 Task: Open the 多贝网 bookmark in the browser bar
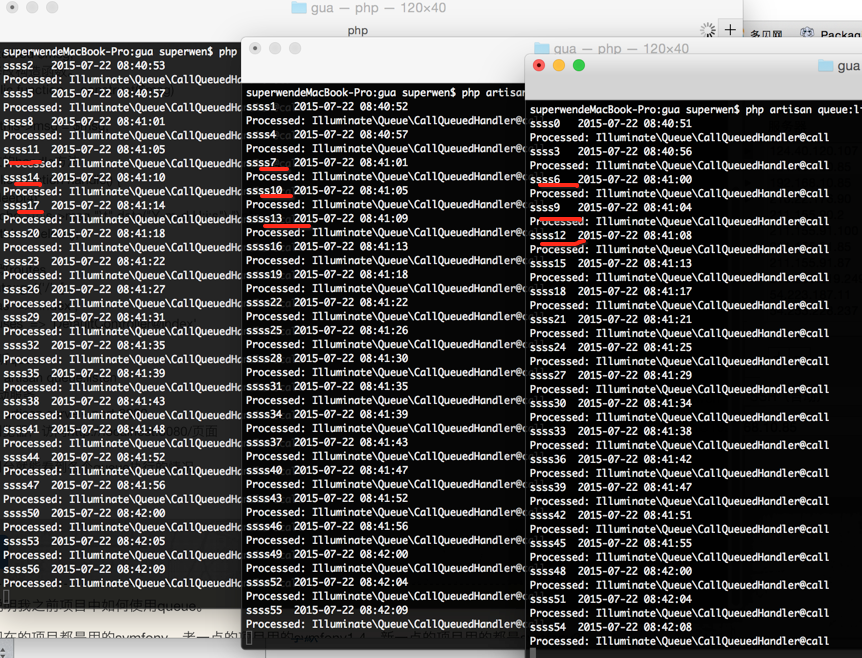click(x=766, y=34)
